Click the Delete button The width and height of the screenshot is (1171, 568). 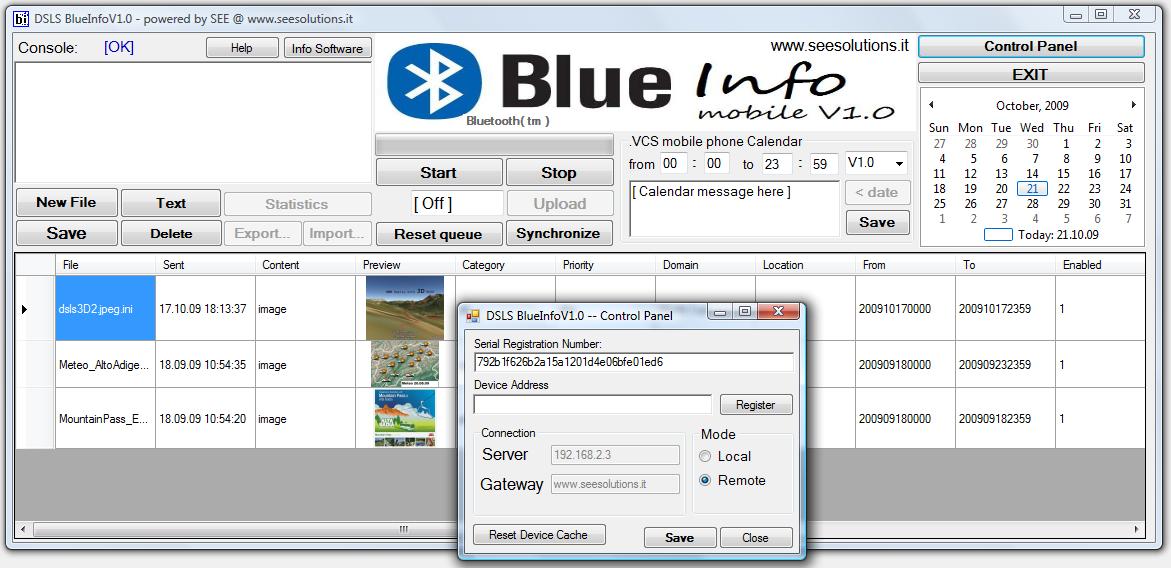pyautogui.click(x=171, y=233)
